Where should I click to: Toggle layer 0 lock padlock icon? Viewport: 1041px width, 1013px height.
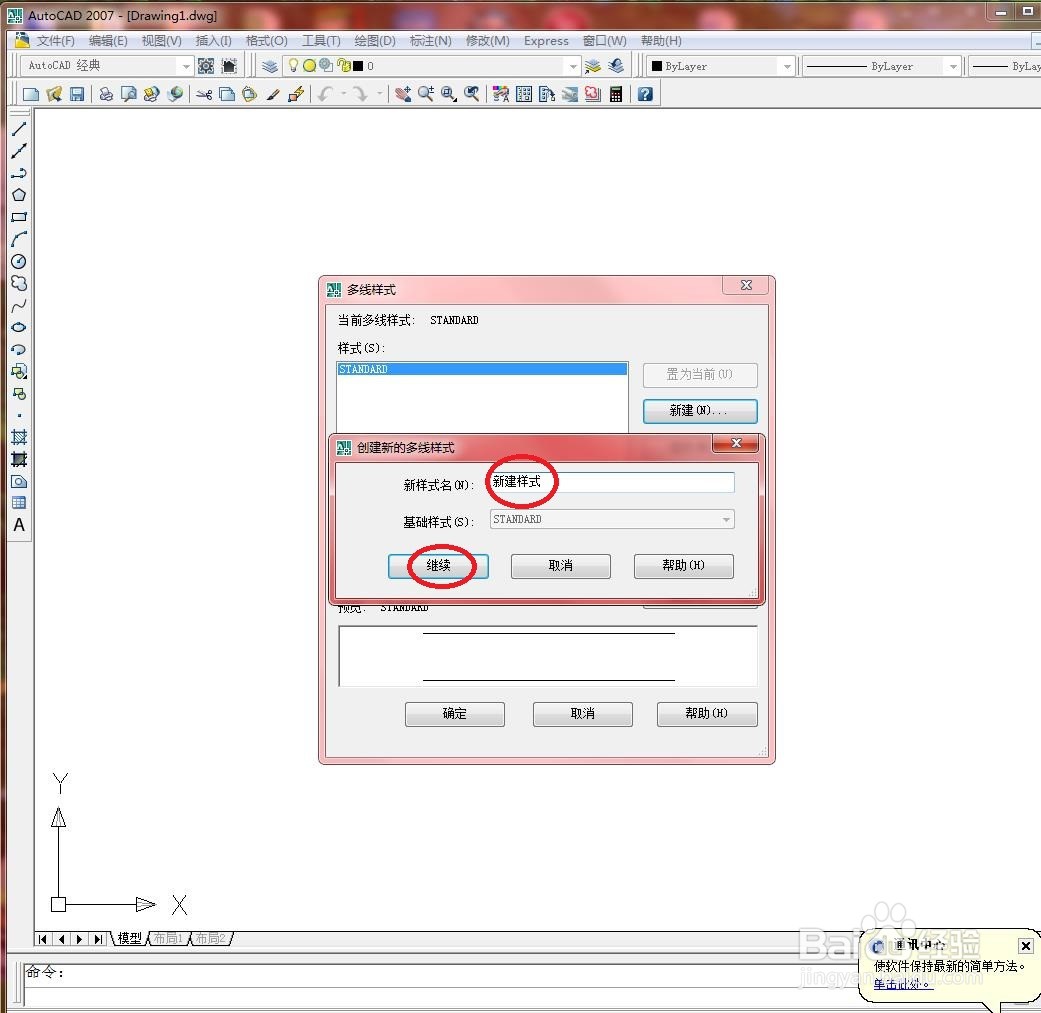(x=343, y=65)
